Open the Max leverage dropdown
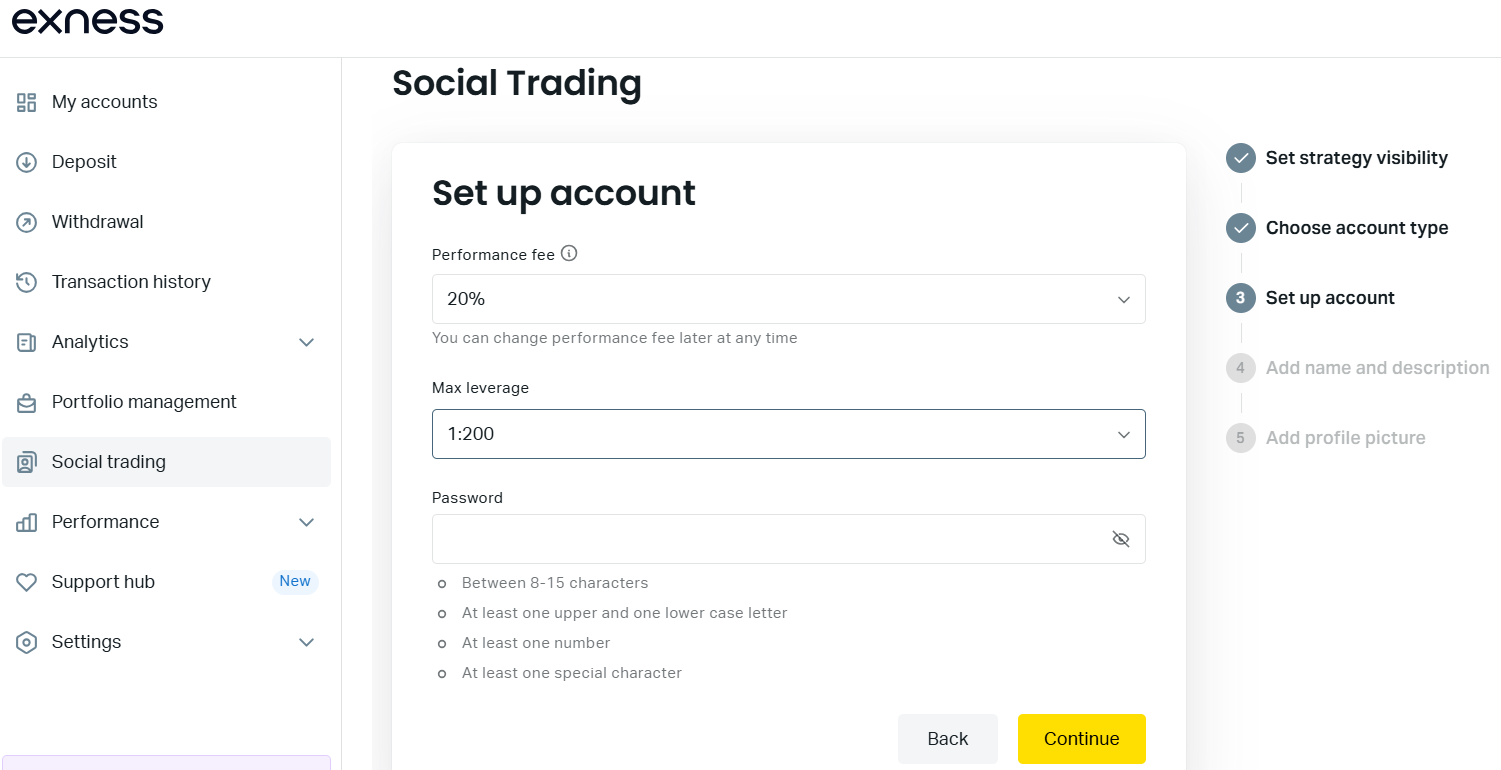Screen dimensions: 1501x770 pyautogui.click(x=788, y=434)
